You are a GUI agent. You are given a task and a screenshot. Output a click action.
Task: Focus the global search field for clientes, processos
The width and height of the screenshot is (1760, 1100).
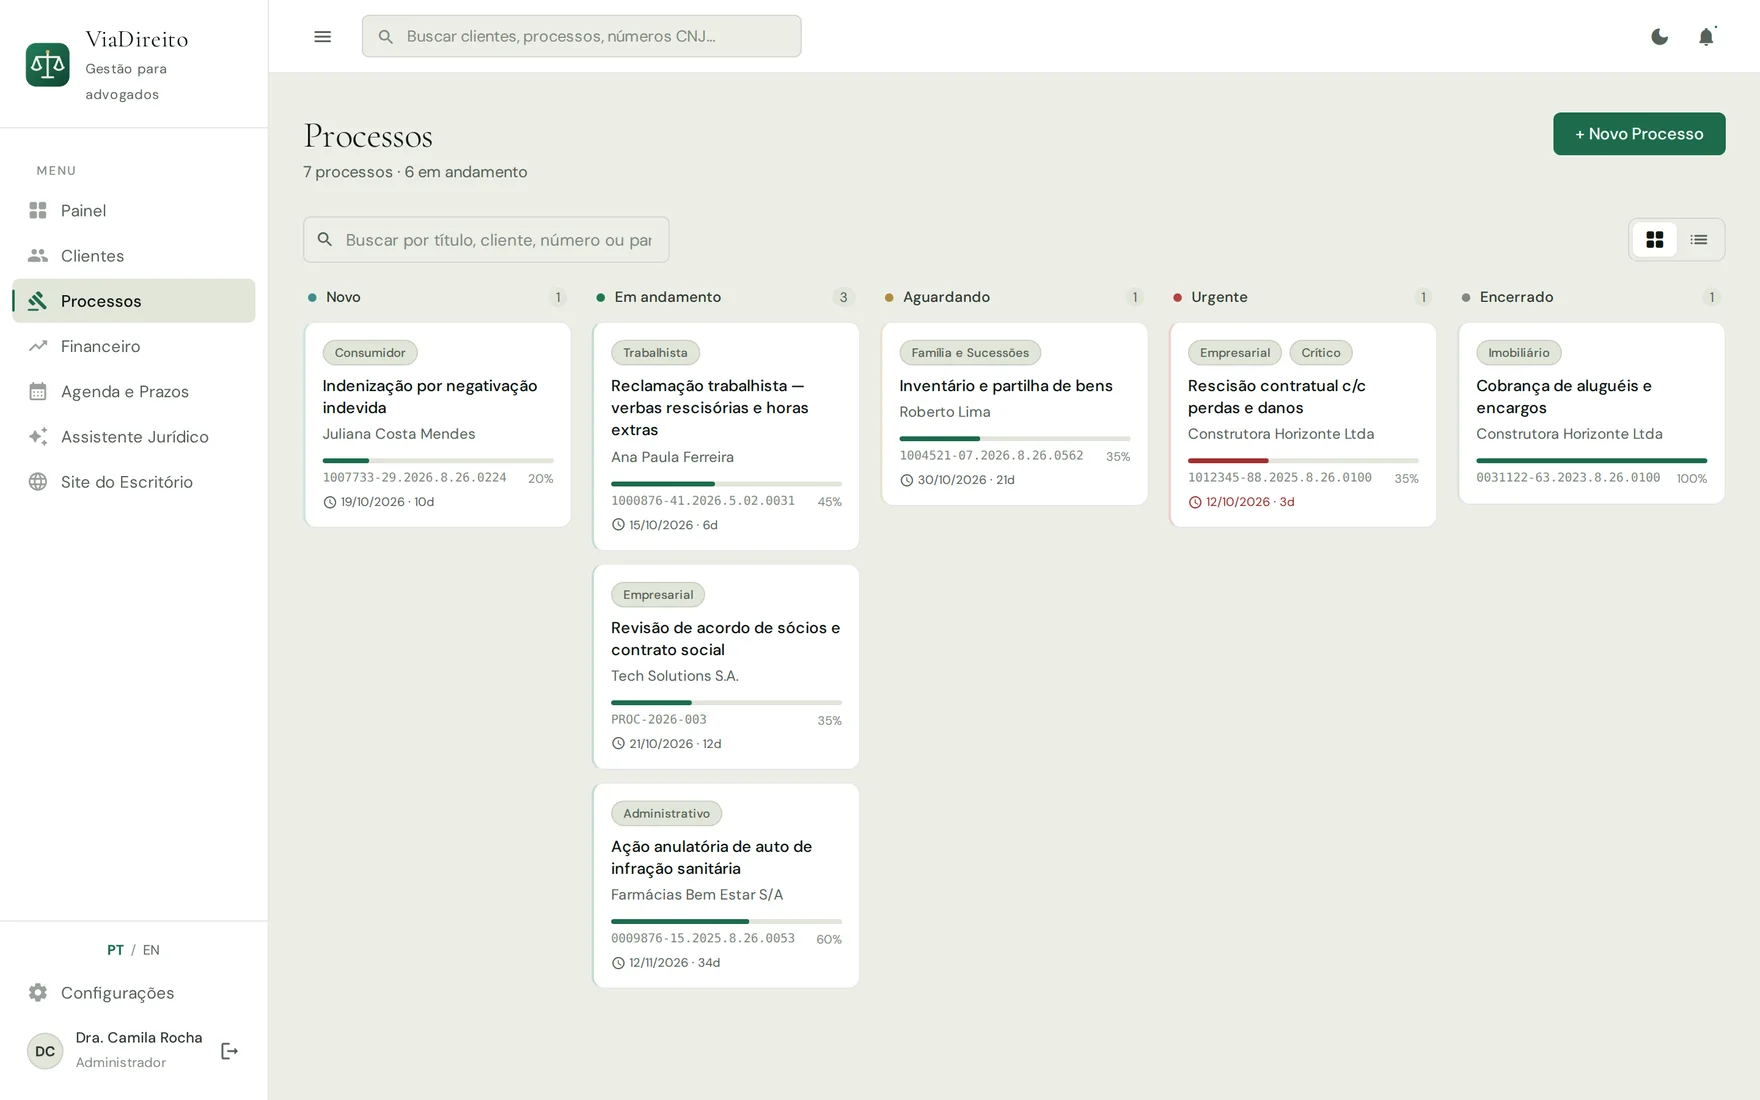pyautogui.click(x=581, y=37)
